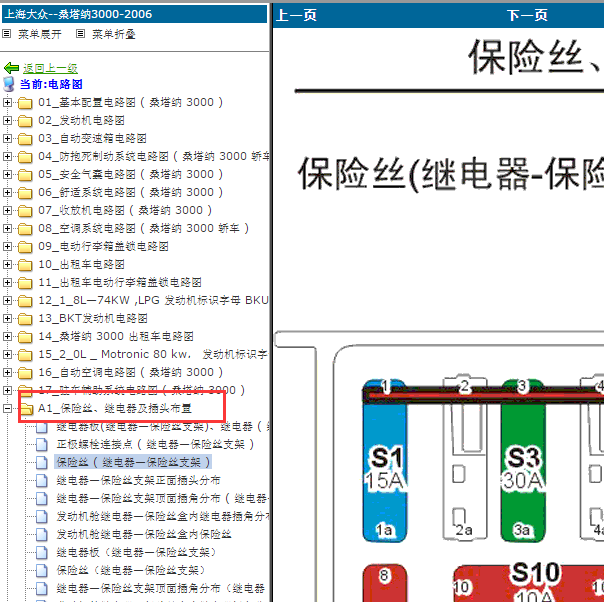
Task: Open highlighted 保险丝（继电器—保险丝支架）page
Action: (x=133, y=462)
